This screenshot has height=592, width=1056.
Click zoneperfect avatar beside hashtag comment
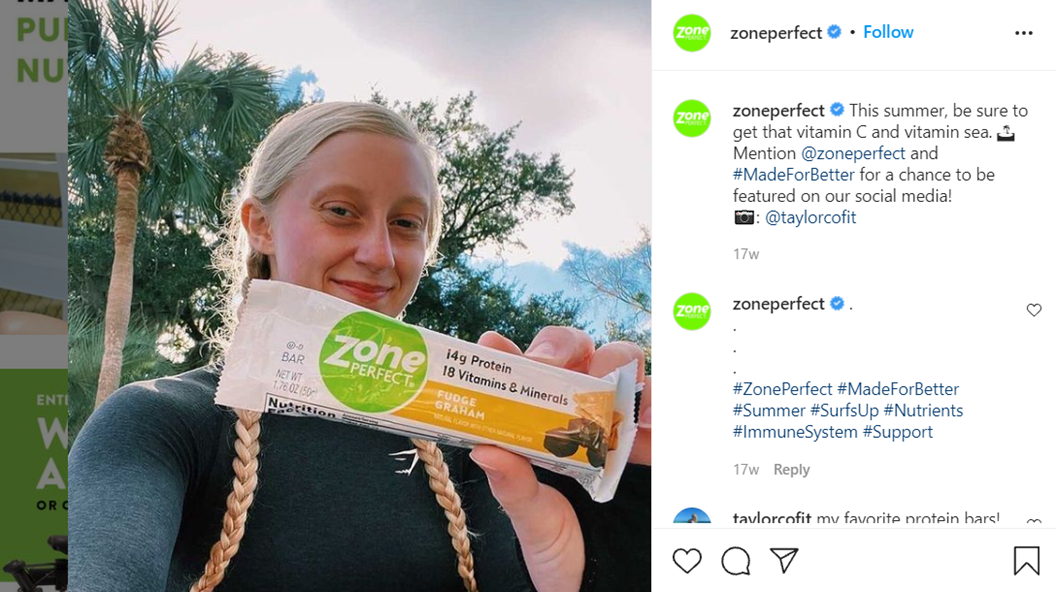[692, 311]
